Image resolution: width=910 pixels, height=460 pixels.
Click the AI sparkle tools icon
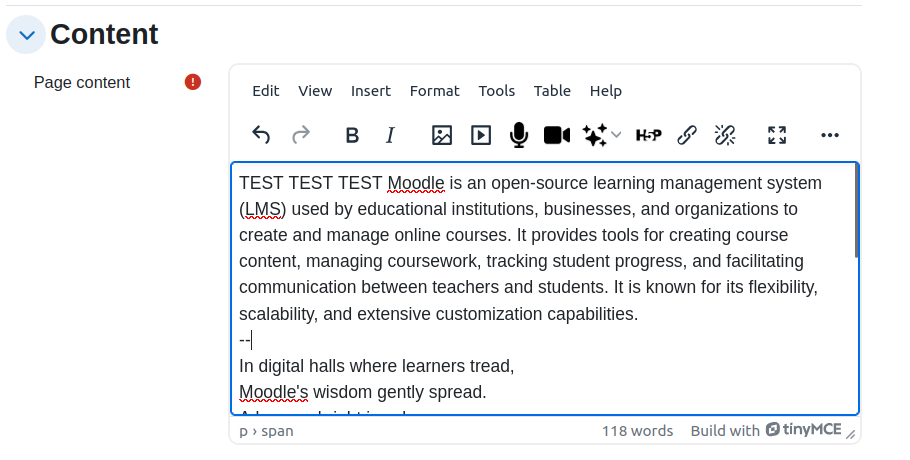(x=595, y=135)
